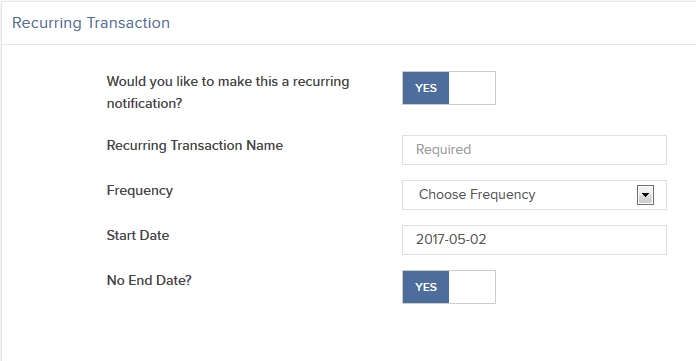
Task: Click the Frequency dropdown arrow icon
Action: (x=645, y=195)
